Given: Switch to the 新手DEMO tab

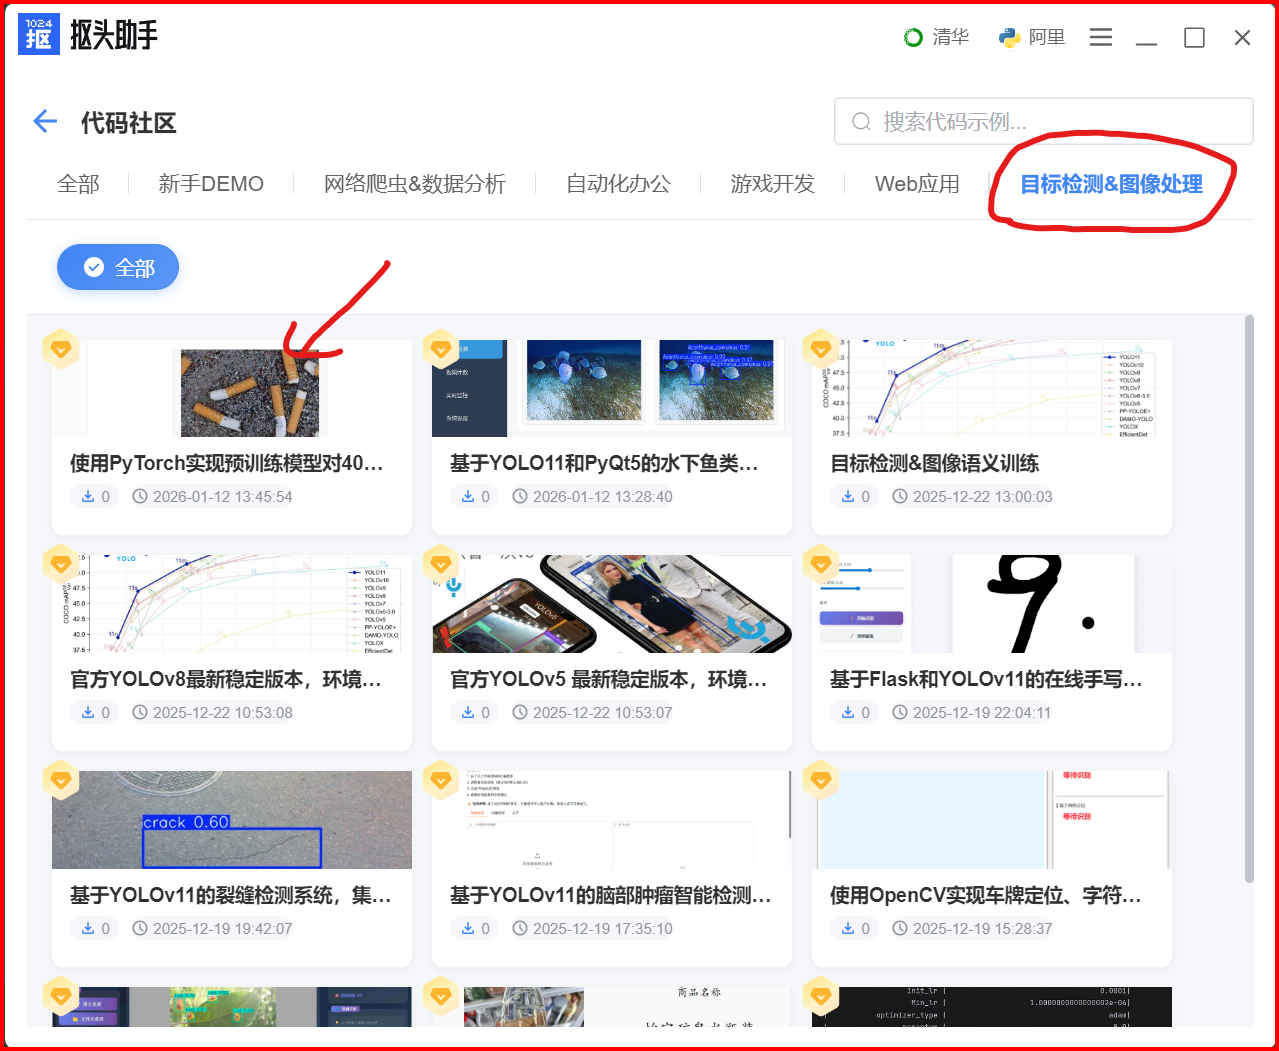Looking at the screenshot, I should (x=211, y=184).
